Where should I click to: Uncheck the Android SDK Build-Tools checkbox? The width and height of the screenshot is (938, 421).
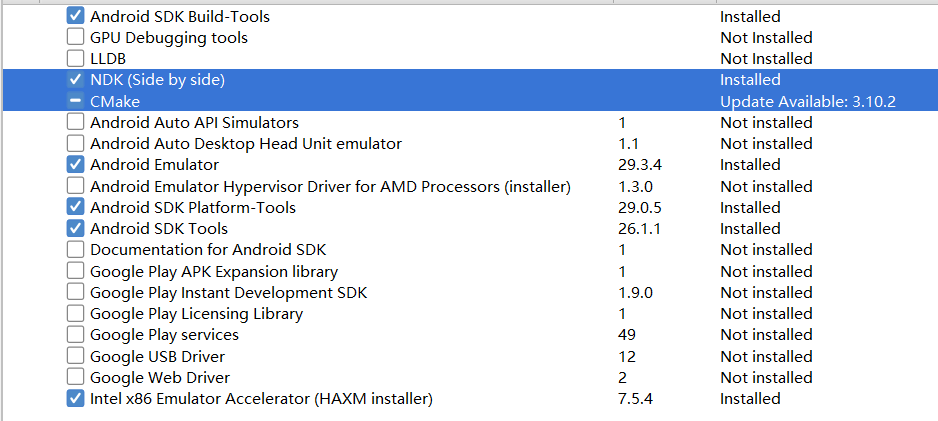tap(75, 16)
